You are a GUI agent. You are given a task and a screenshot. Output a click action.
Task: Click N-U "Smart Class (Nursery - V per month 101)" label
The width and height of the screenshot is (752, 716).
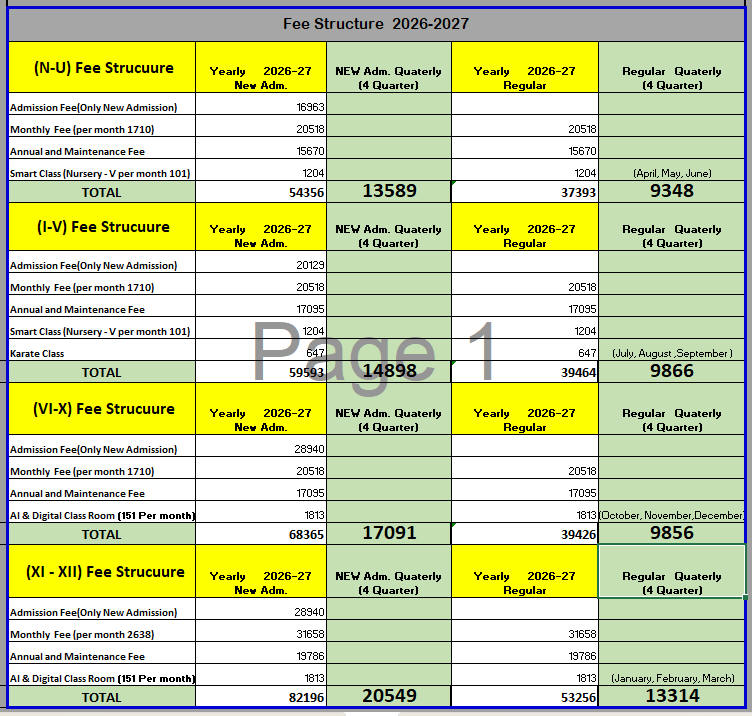[100, 174]
